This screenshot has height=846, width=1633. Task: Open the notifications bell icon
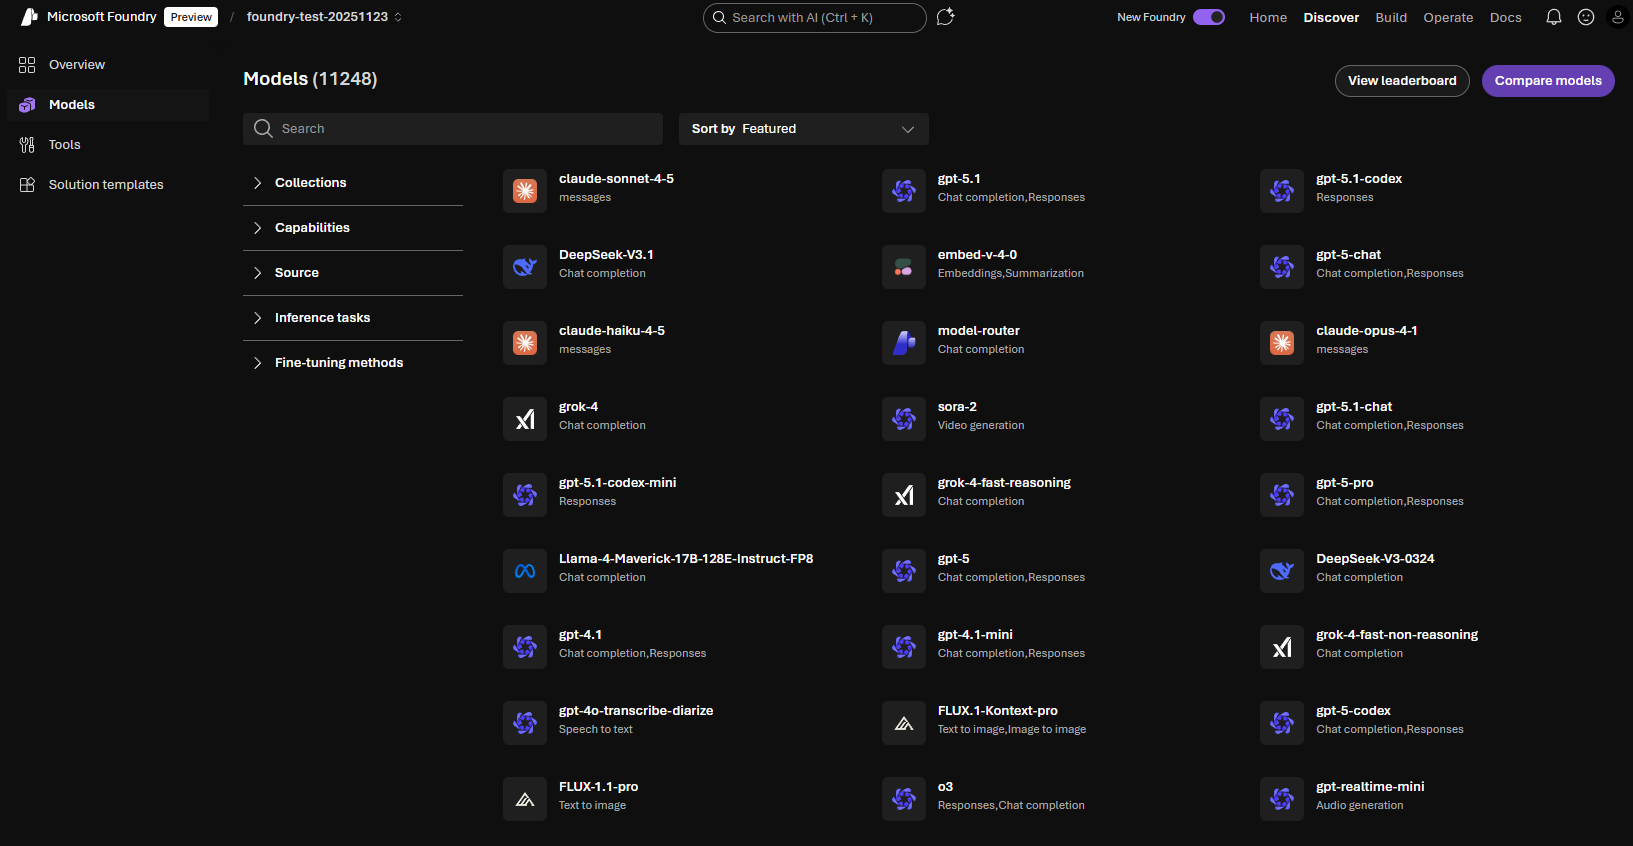[x=1554, y=17]
